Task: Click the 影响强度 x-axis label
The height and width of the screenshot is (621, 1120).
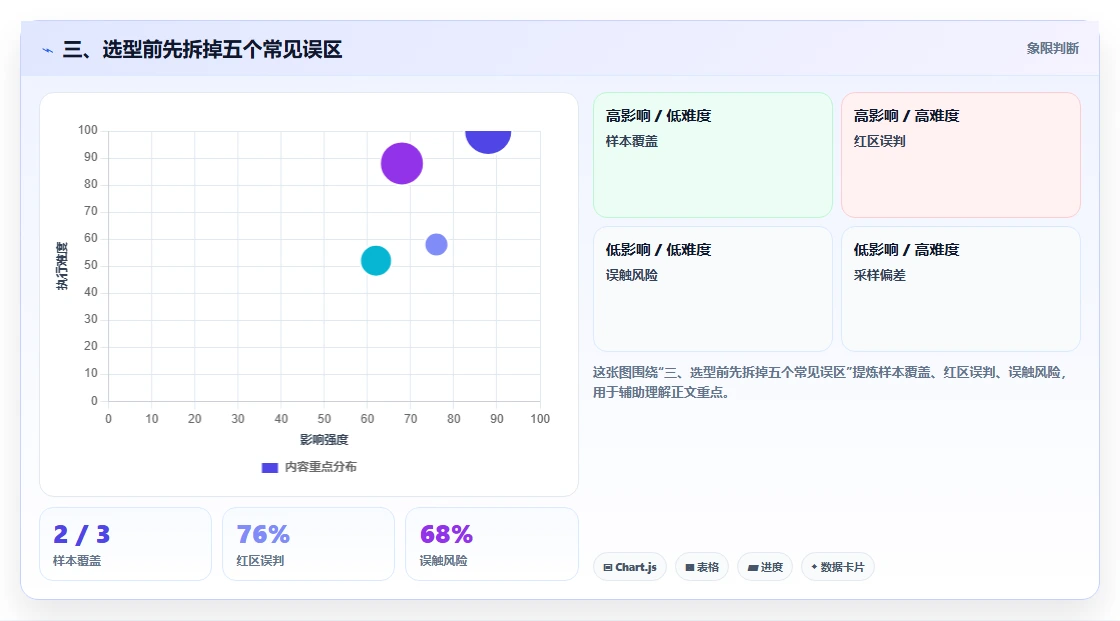Action: pyautogui.click(x=324, y=439)
